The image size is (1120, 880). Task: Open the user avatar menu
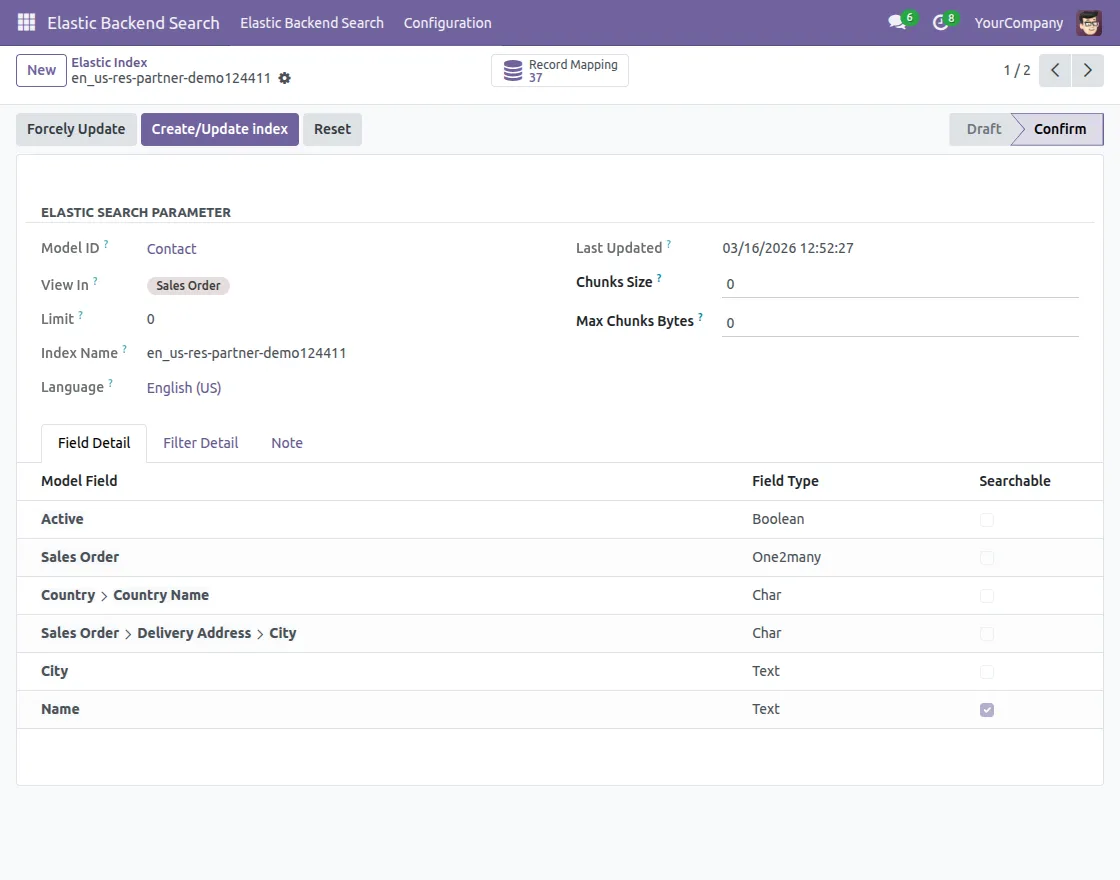1089,22
